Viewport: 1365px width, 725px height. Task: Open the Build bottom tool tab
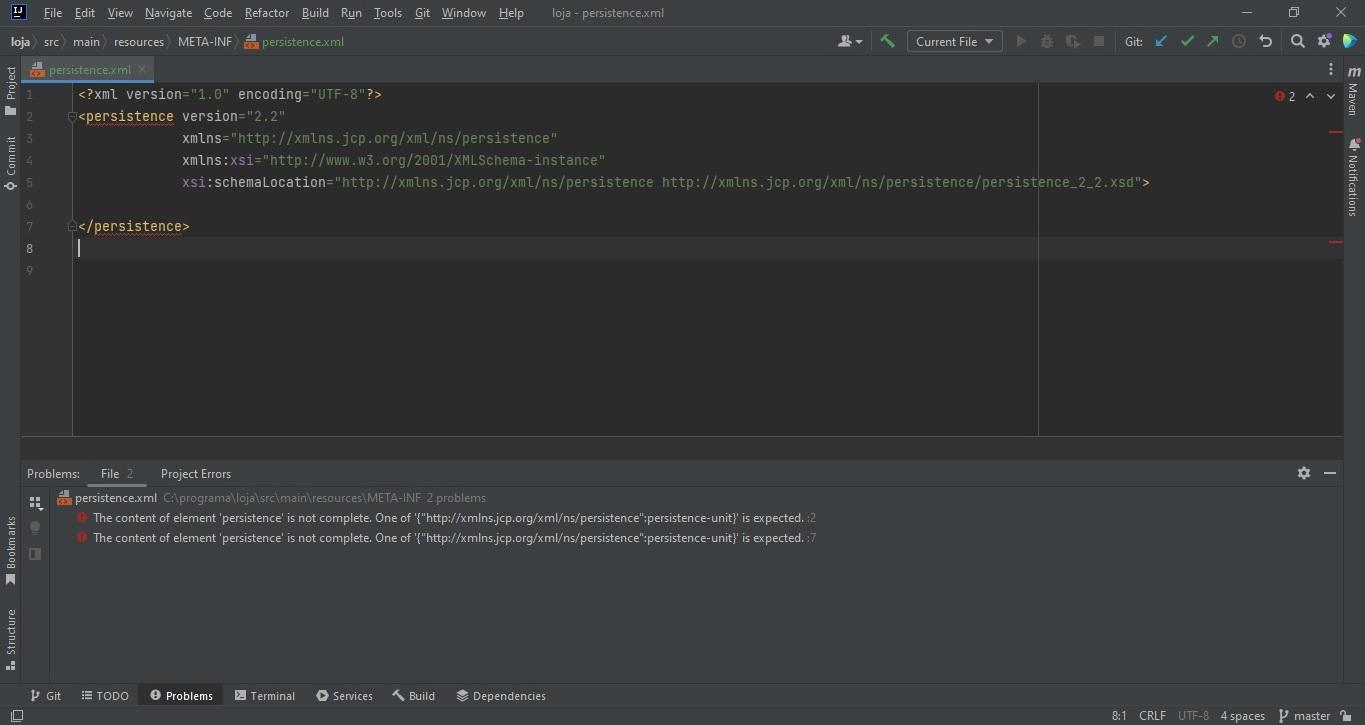[414, 696]
